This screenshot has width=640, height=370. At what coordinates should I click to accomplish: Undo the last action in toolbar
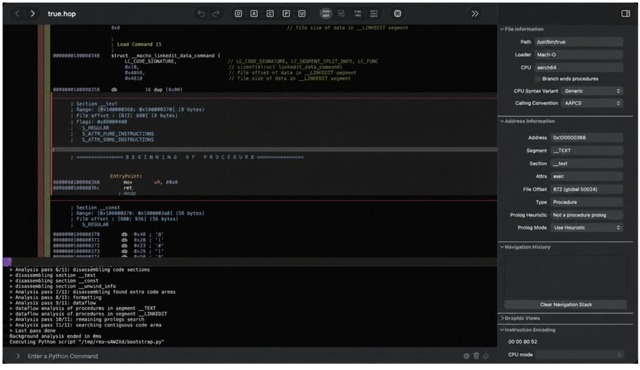click(x=201, y=14)
